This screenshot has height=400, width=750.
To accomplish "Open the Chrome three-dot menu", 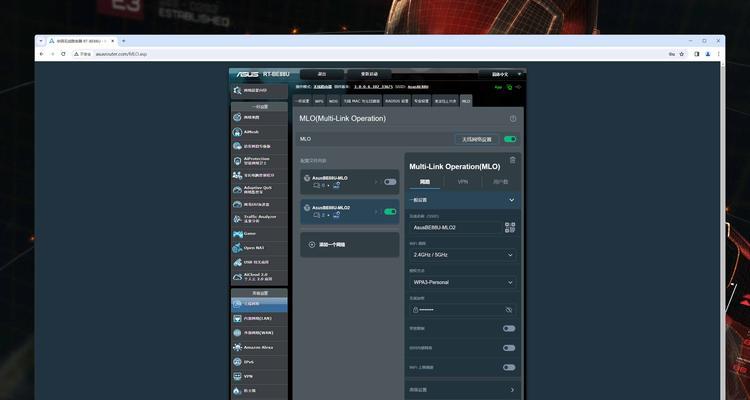I will tap(718, 54).
